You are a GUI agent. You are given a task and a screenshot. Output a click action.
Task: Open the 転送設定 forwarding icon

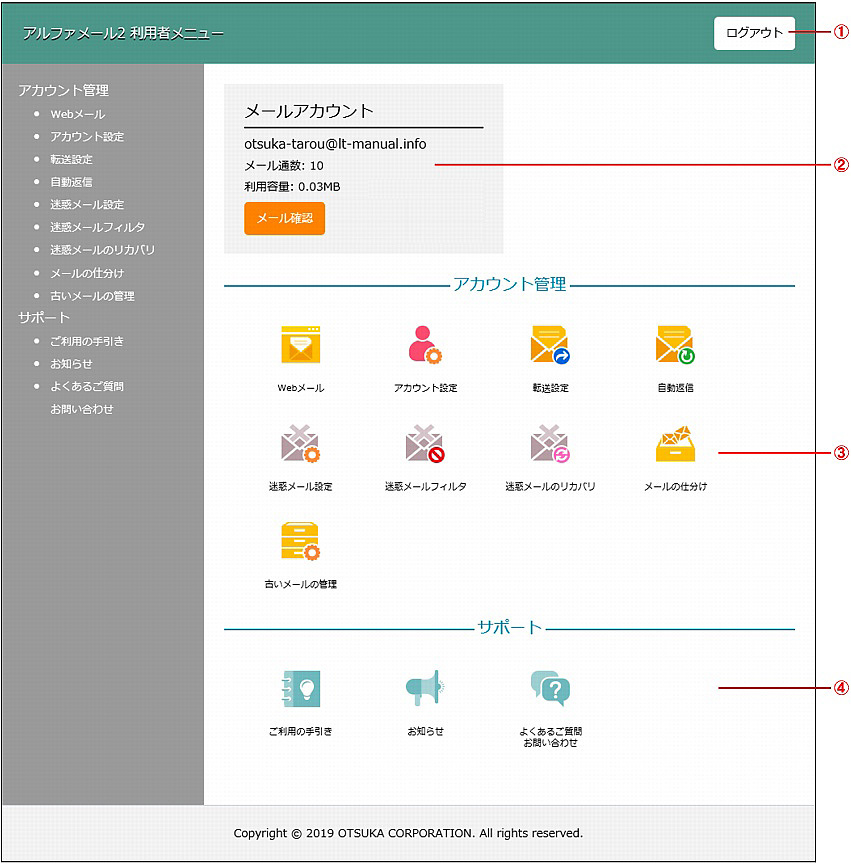(550, 345)
